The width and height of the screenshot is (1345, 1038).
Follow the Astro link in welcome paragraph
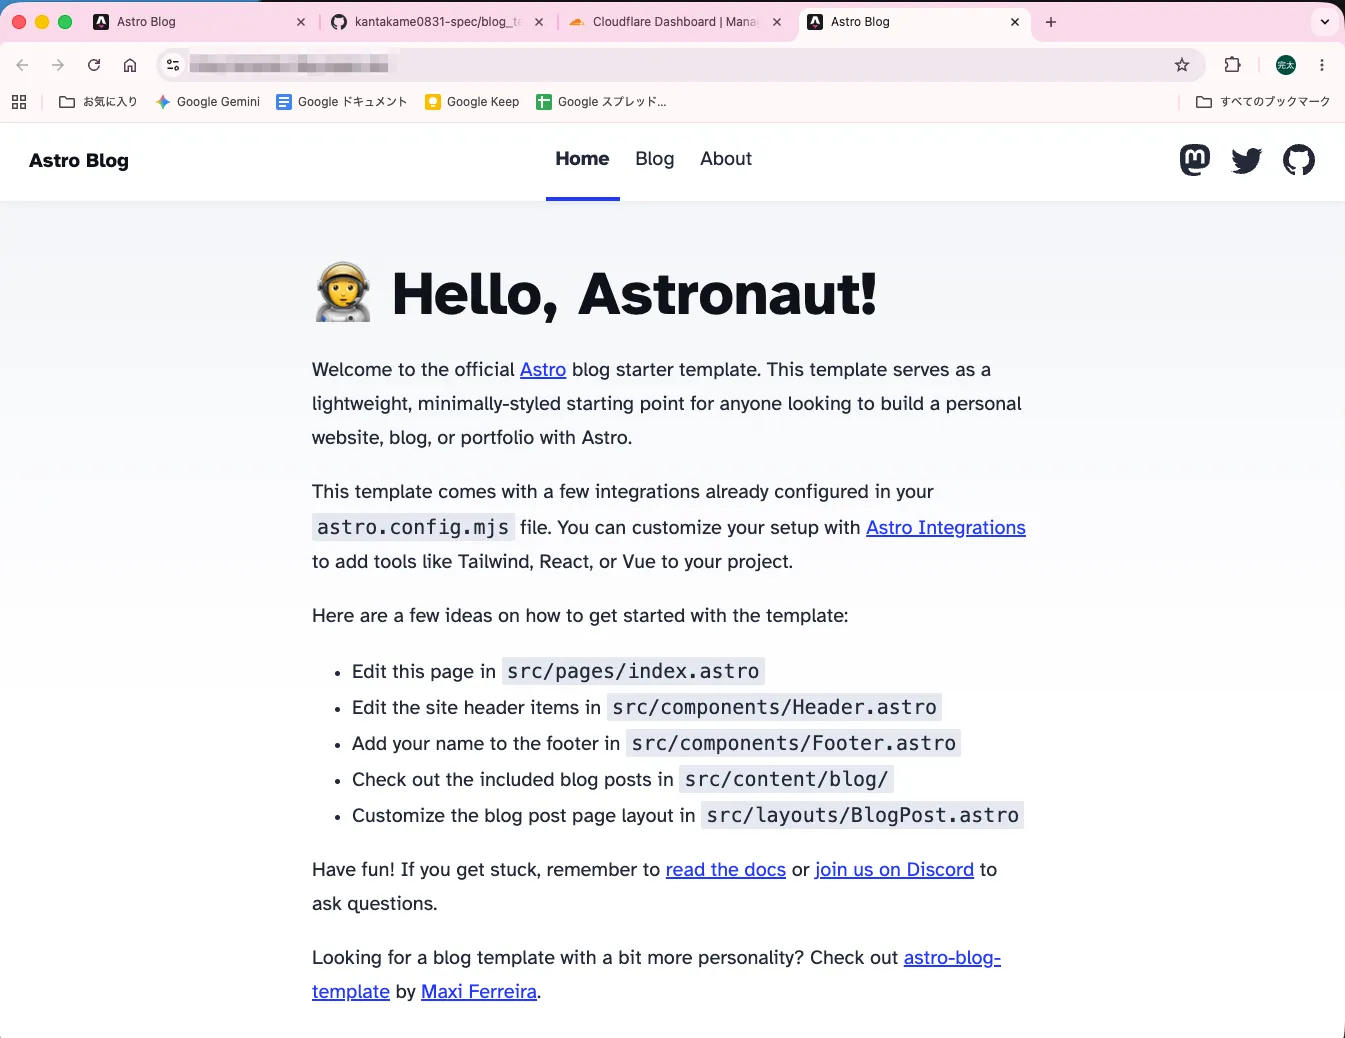(543, 370)
